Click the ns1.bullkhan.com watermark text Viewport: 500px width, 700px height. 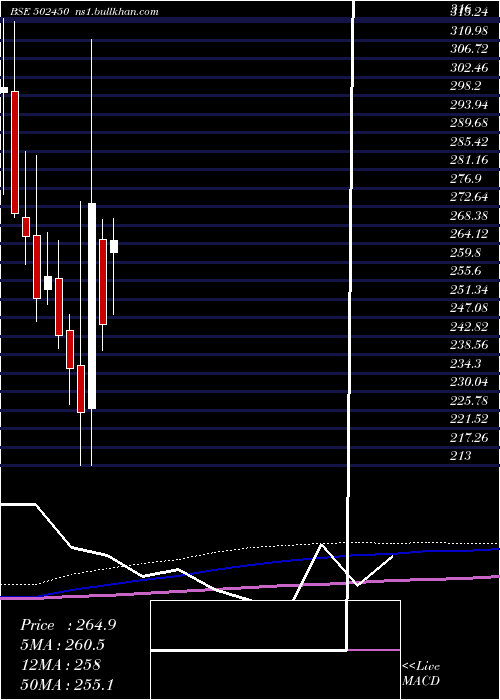[x=115, y=11]
